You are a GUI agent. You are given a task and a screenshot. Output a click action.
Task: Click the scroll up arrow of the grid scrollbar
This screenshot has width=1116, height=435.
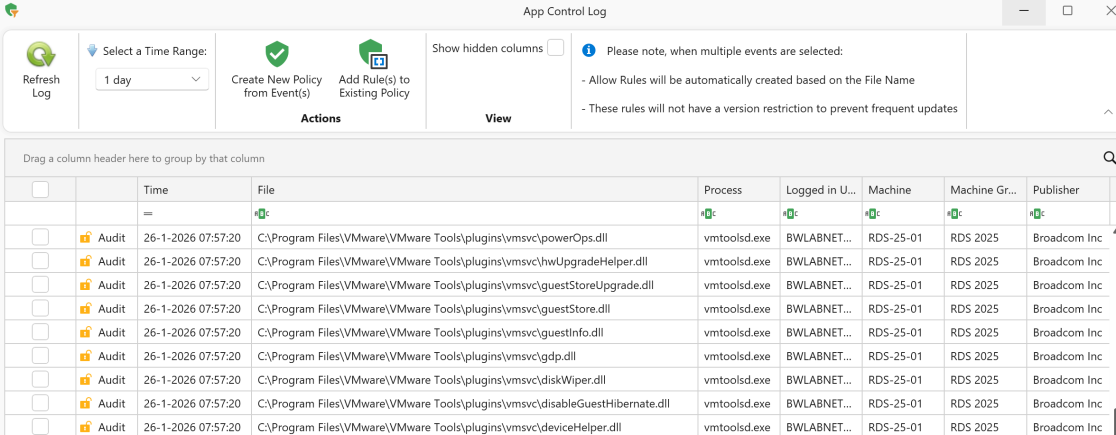[x=1112, y=231]
